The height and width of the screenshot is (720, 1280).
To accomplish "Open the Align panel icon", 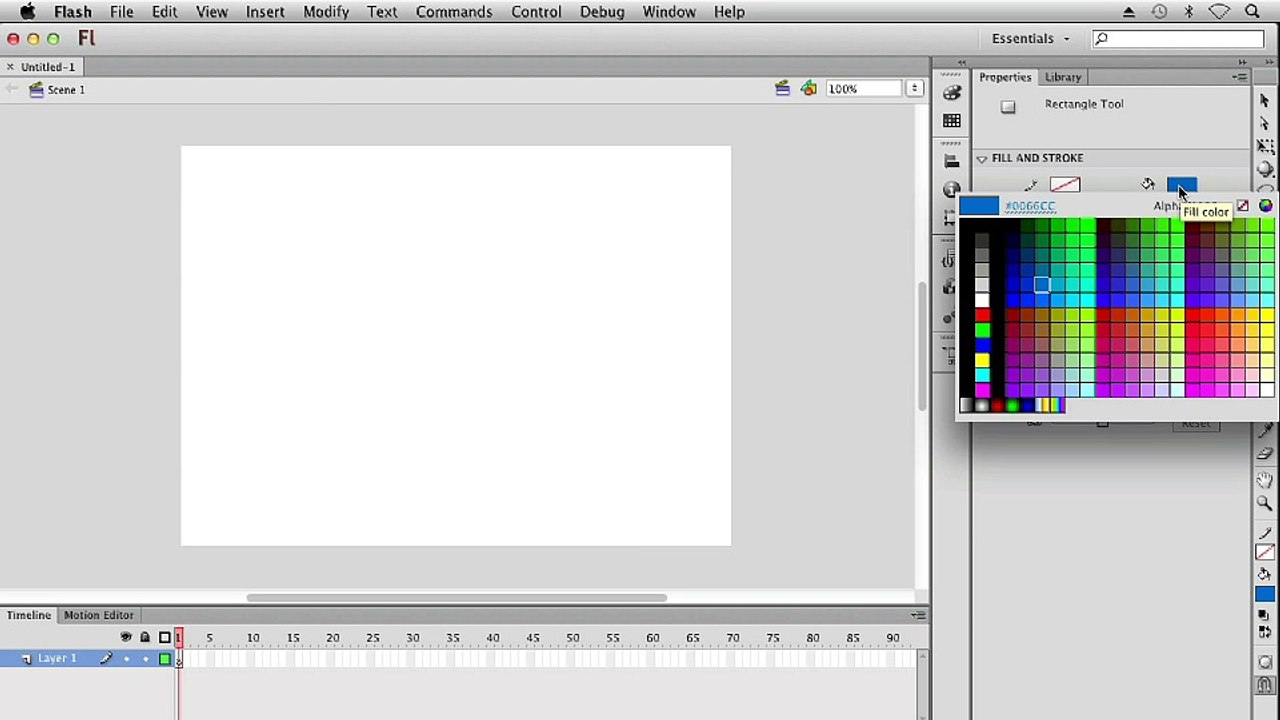I will tap(951, 160).
